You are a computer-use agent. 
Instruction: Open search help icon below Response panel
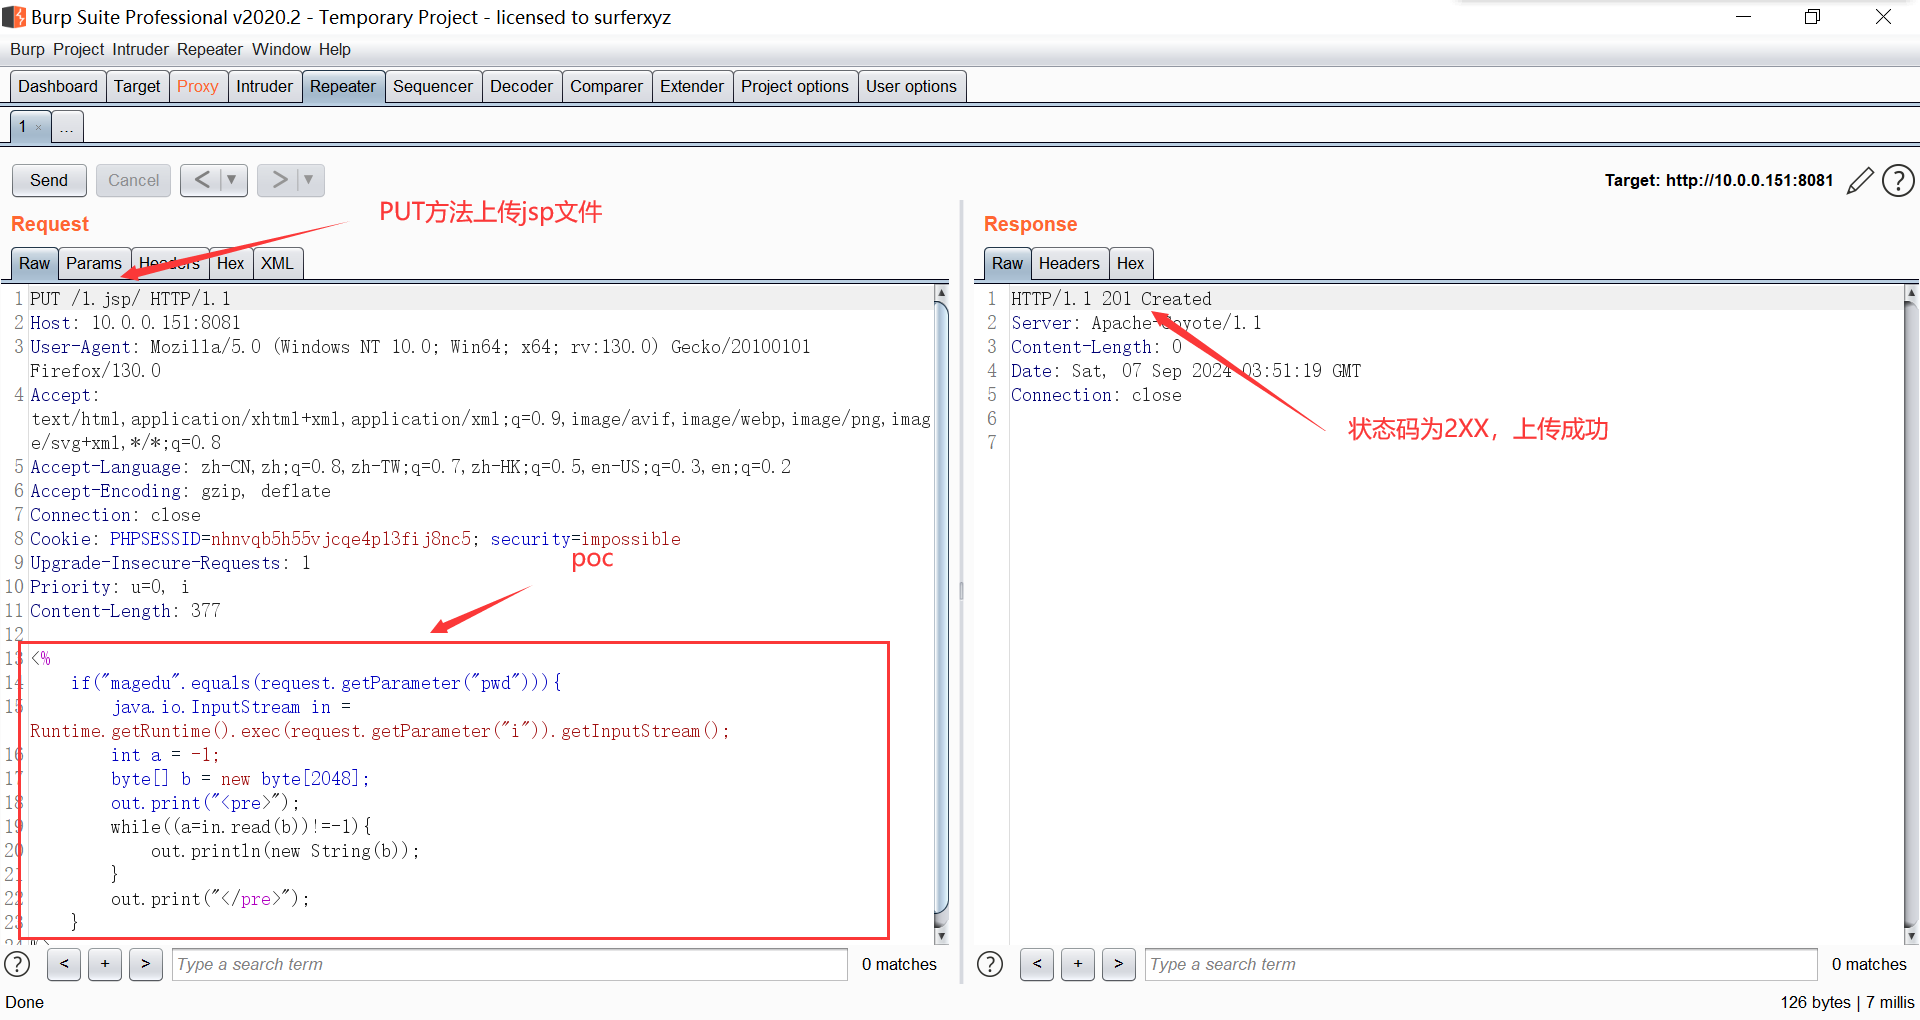[990, 964]
